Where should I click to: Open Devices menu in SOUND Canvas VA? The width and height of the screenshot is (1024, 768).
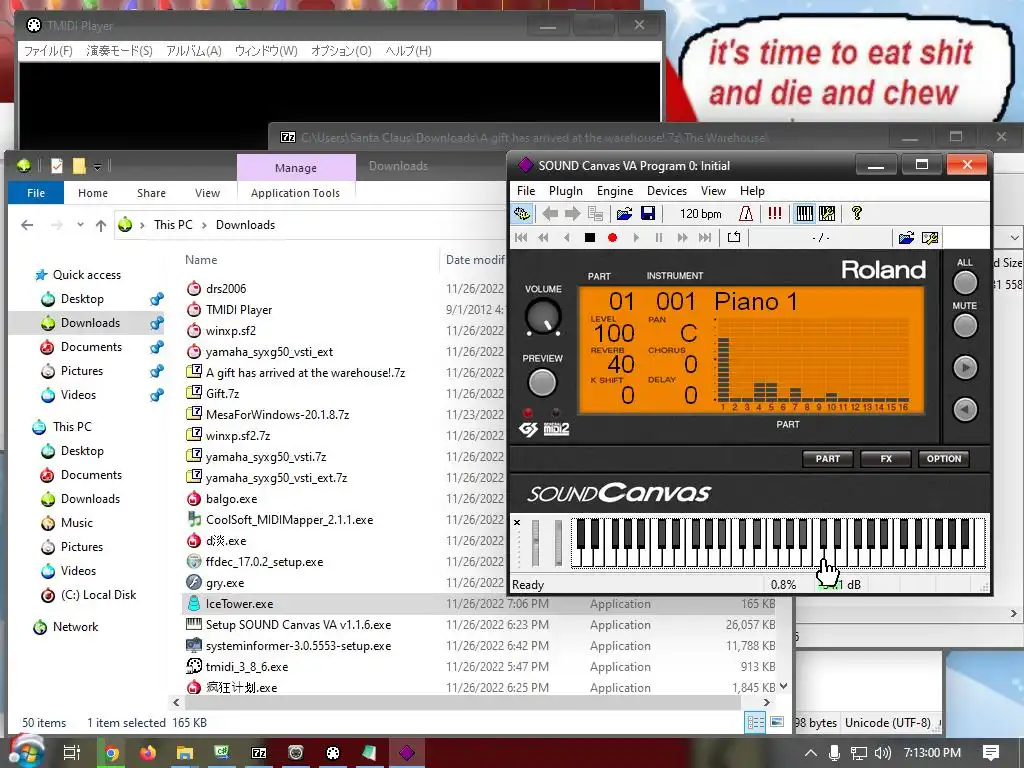pos(666,191)
